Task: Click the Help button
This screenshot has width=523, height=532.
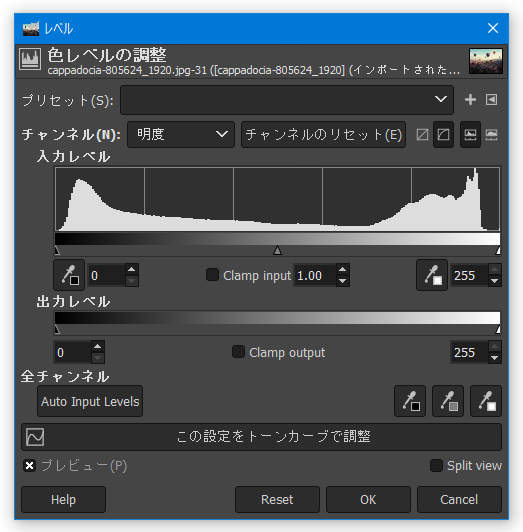Action: click(x=63, y=499)
